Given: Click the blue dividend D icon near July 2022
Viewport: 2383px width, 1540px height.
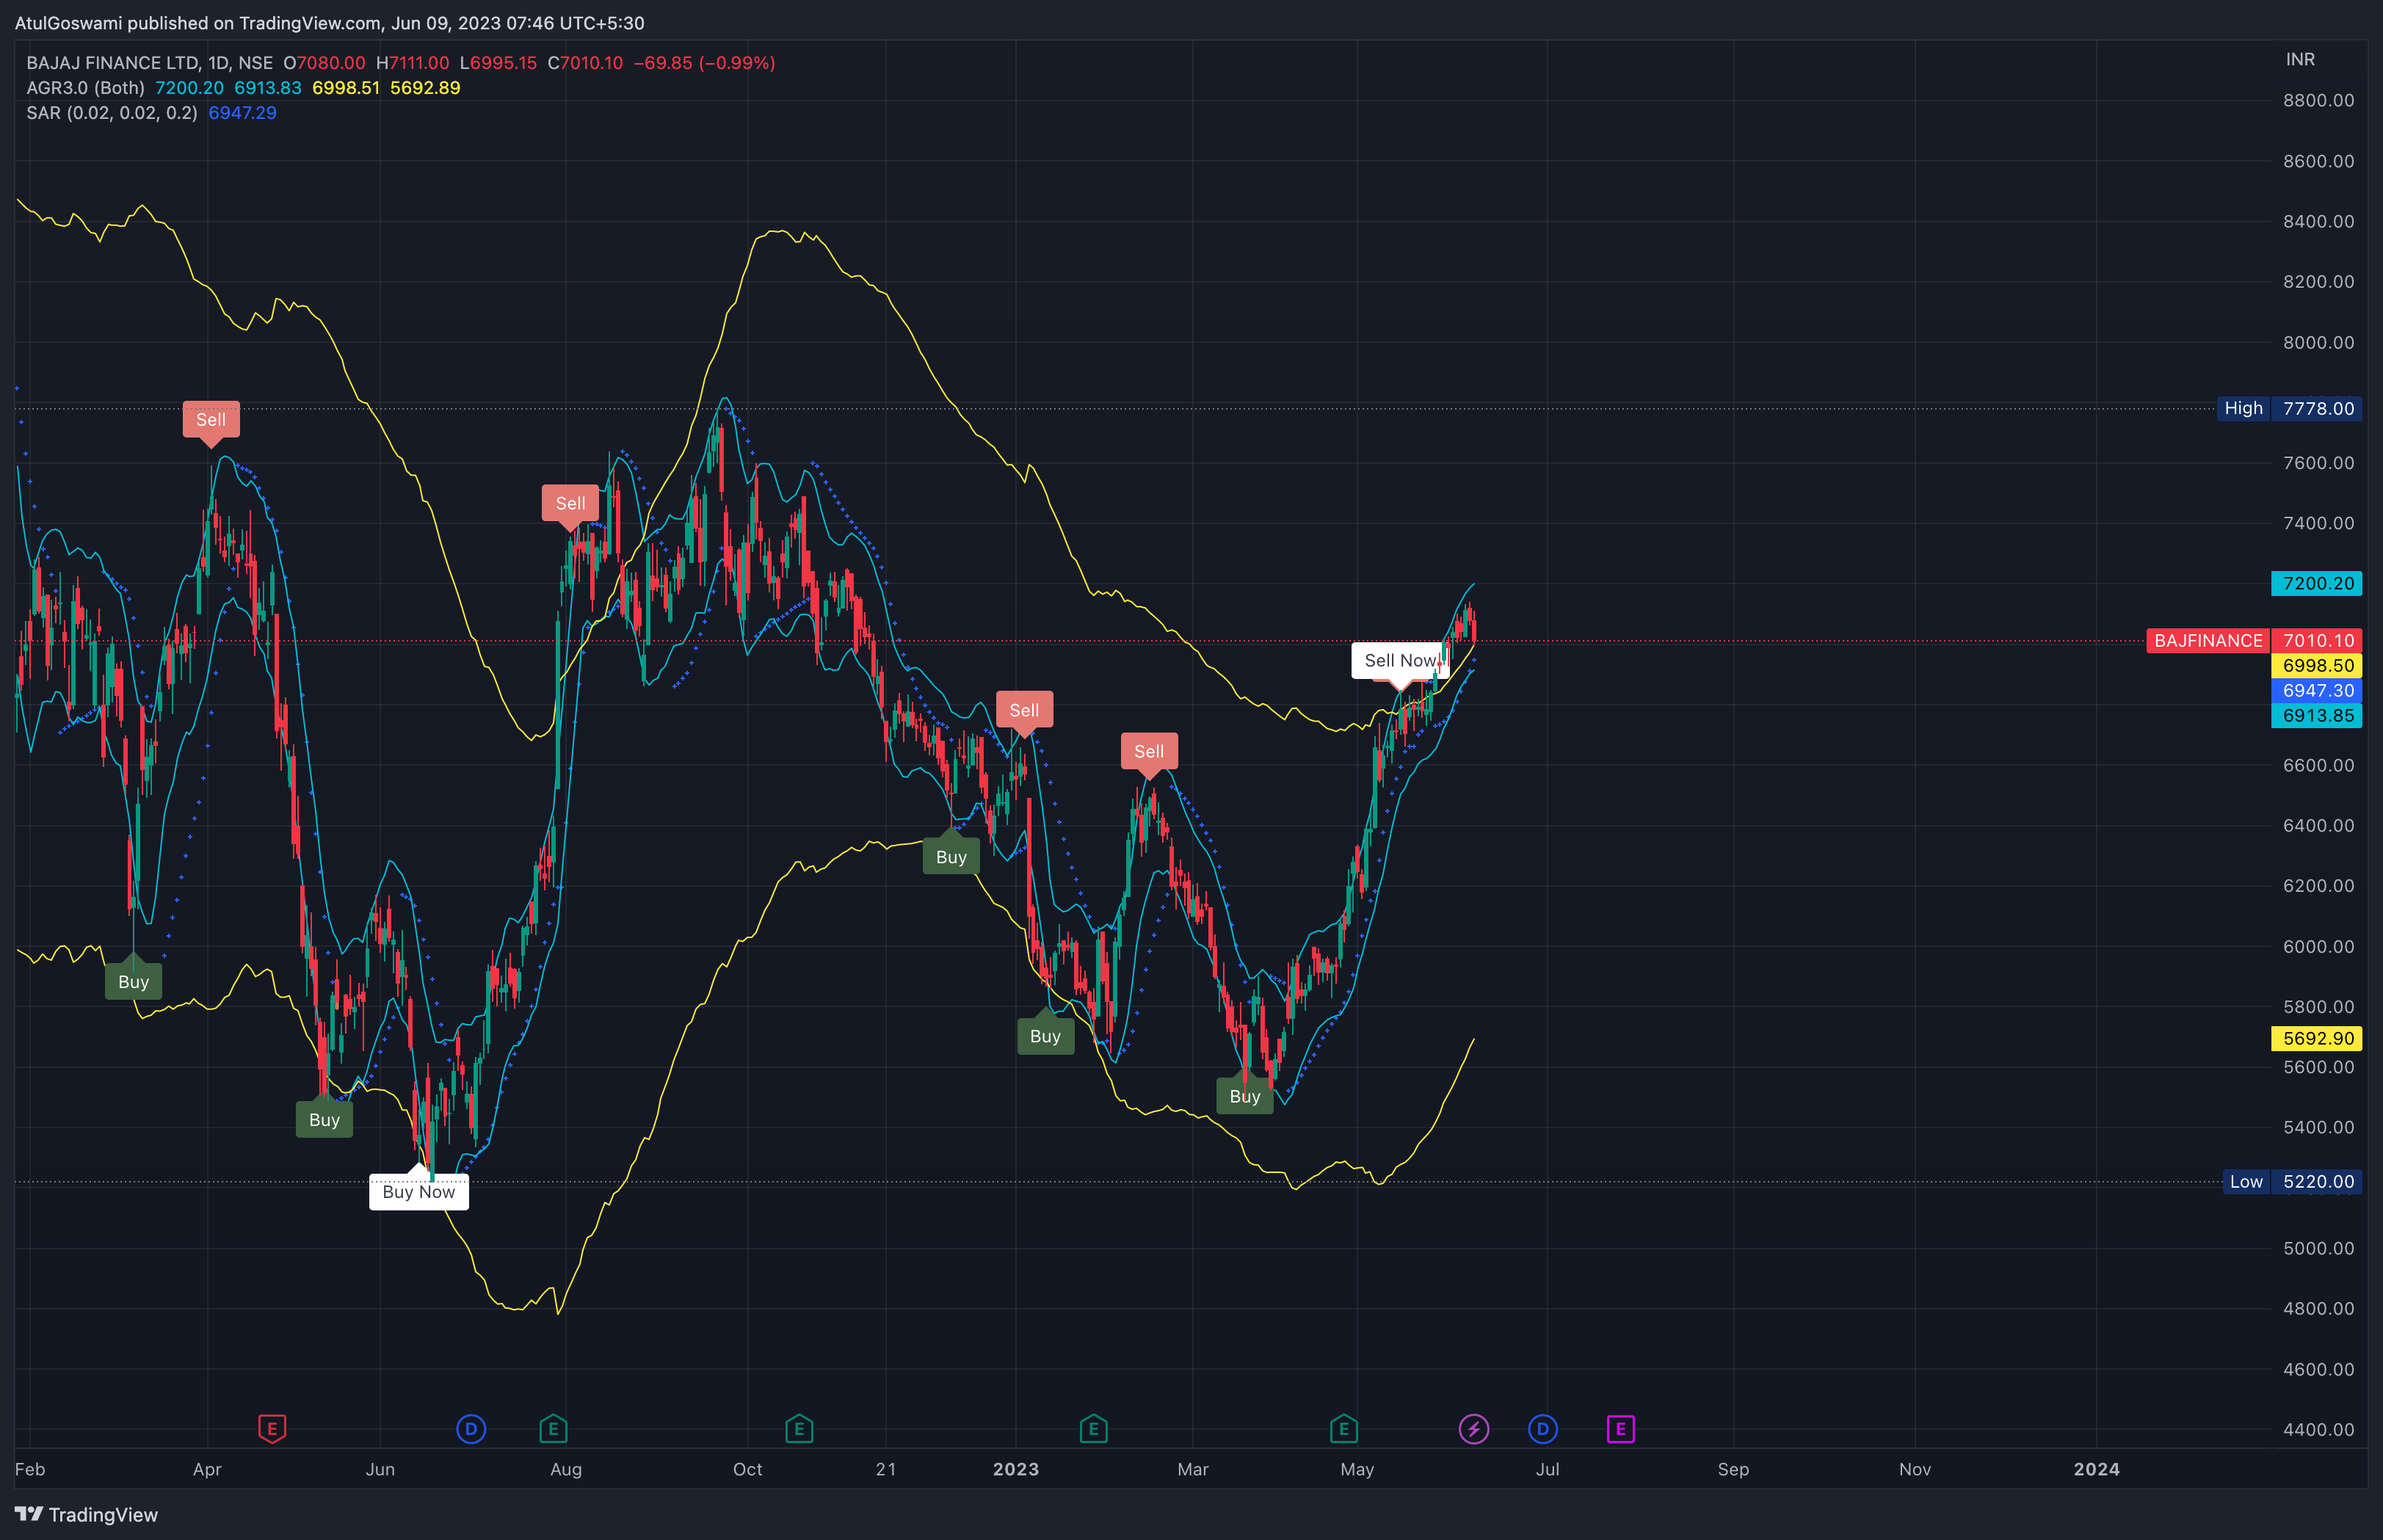Looking at the screenshot, I should (471, 1429).
